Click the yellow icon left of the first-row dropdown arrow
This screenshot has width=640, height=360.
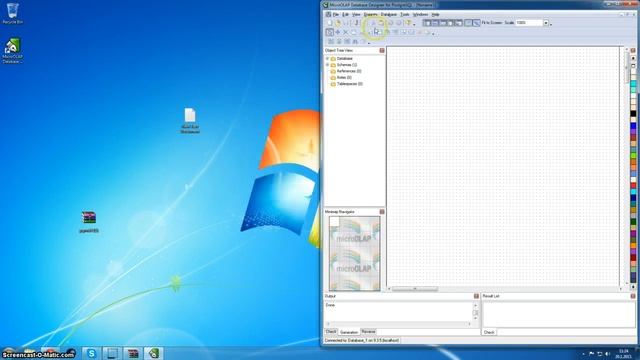click(408, 23)
